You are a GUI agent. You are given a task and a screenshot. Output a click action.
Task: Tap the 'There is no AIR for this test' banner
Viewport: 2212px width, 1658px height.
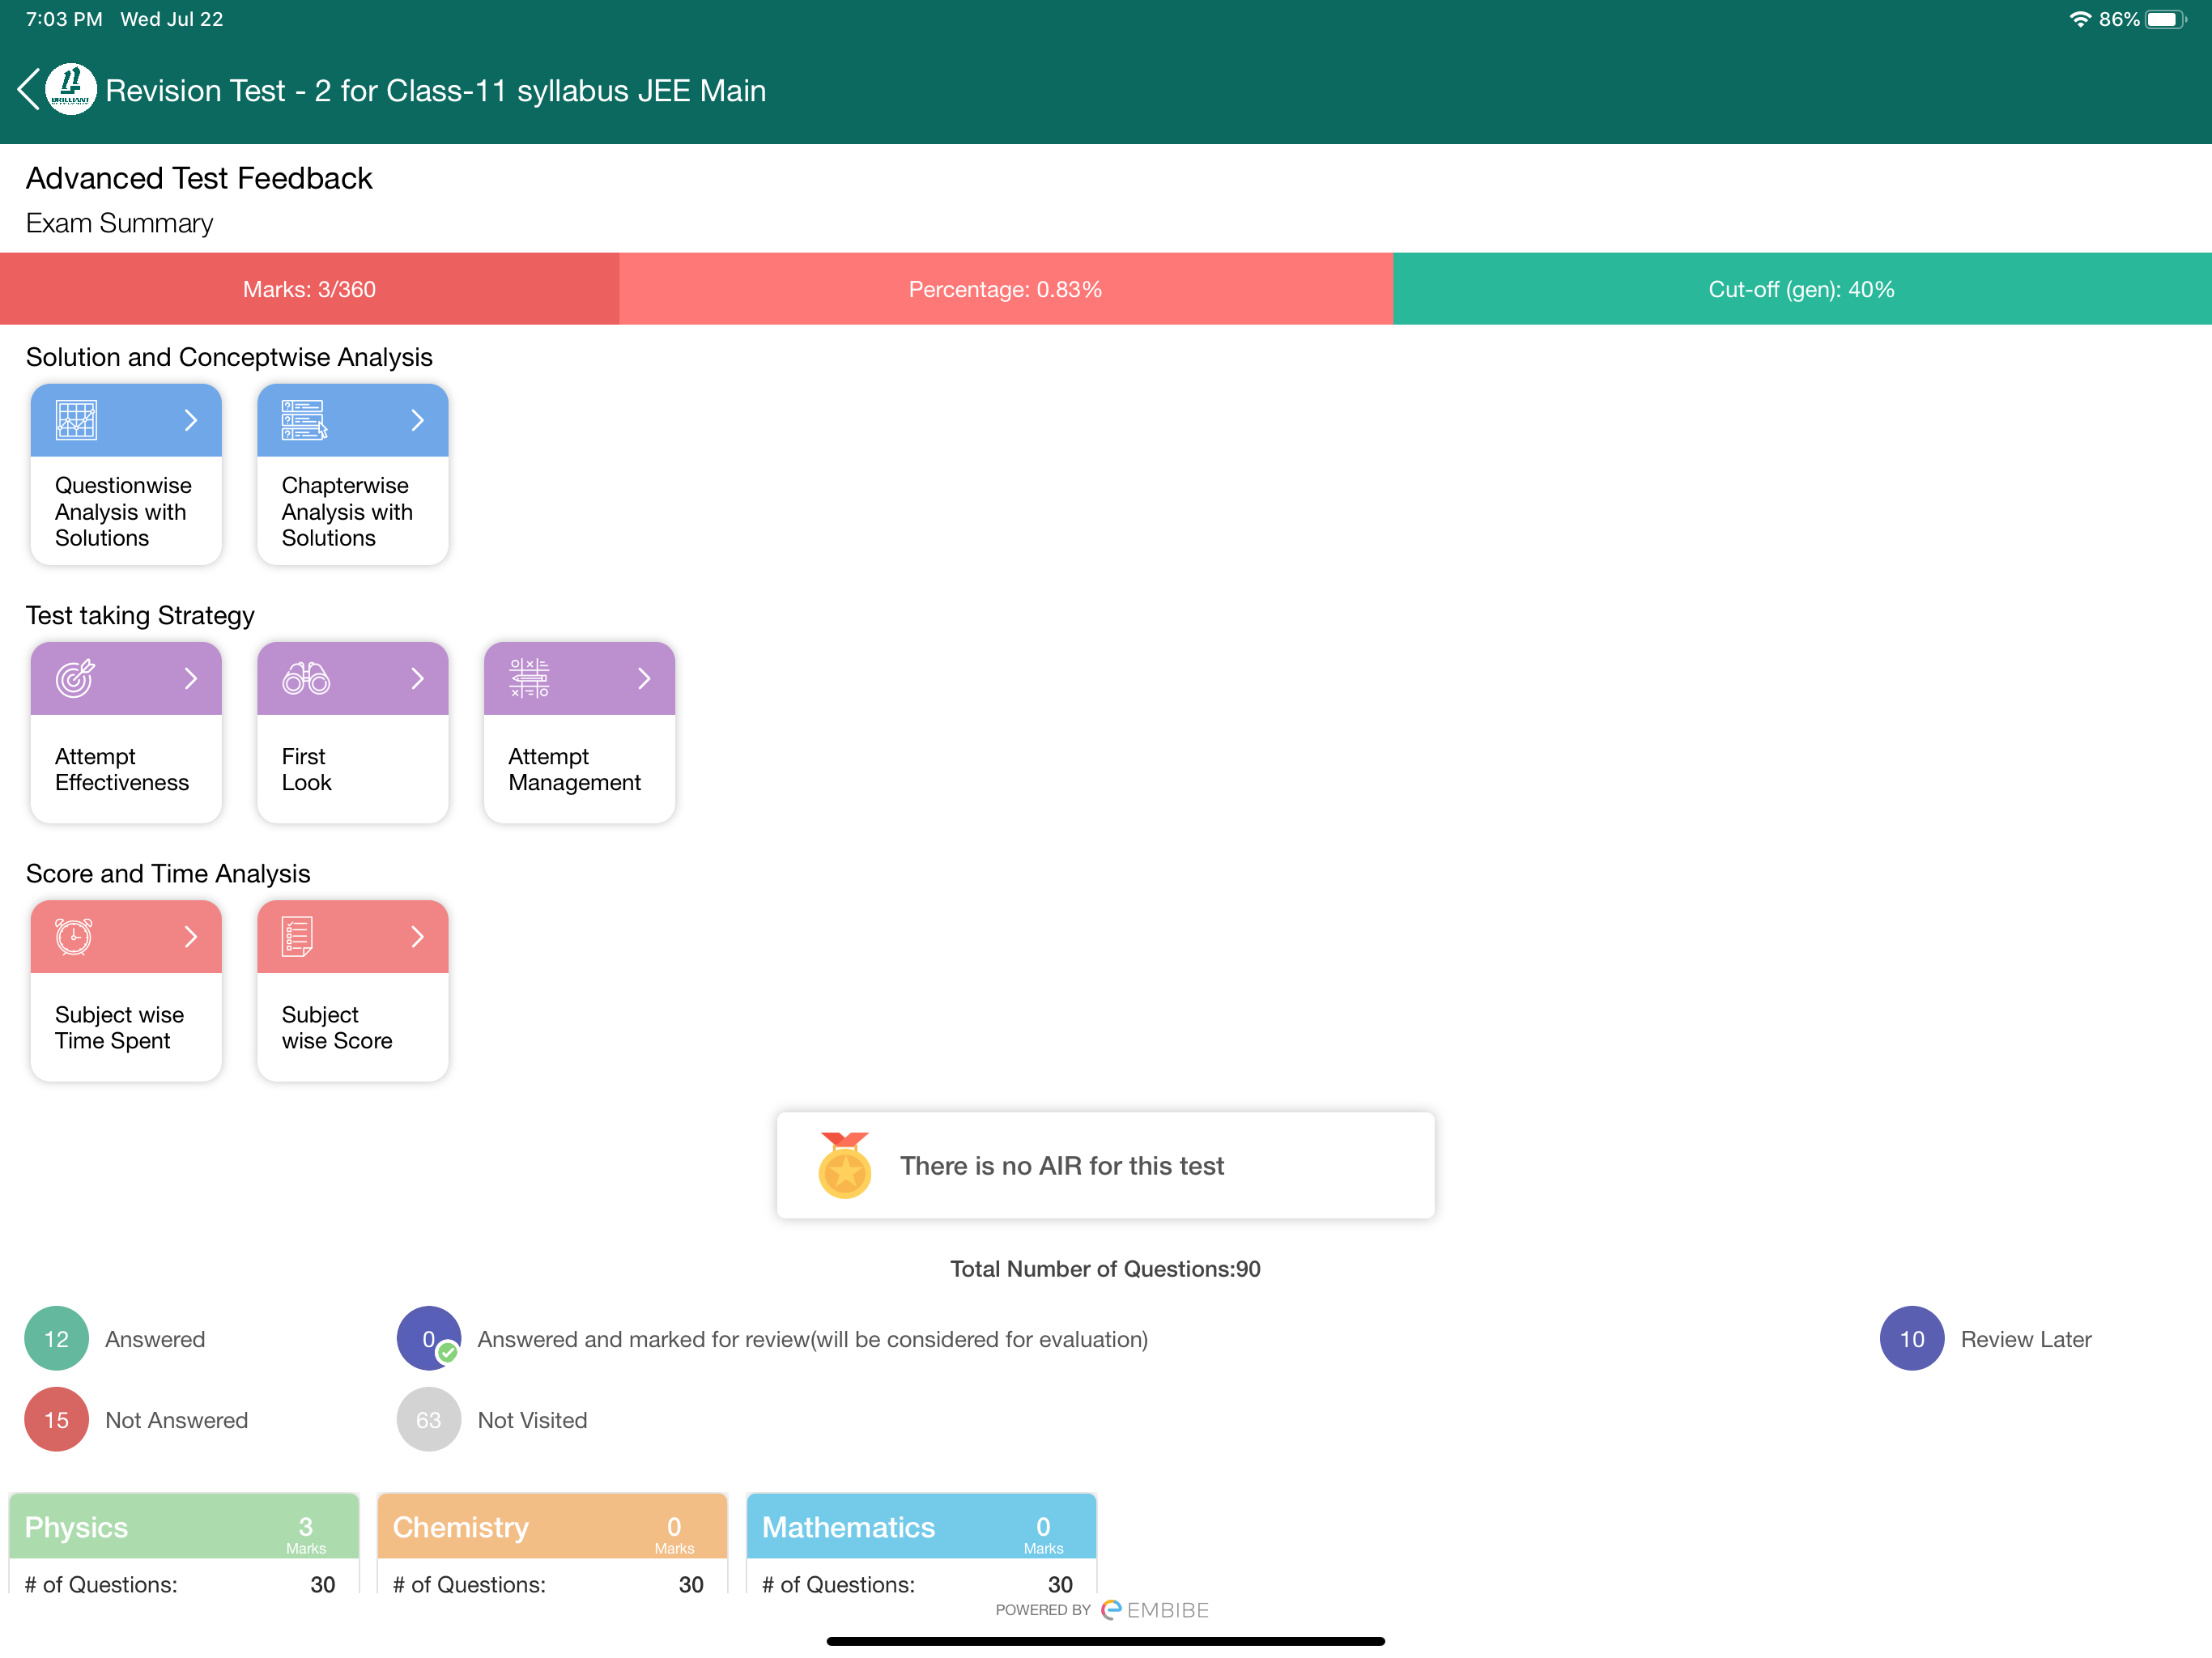(x=1106, y=1165)
